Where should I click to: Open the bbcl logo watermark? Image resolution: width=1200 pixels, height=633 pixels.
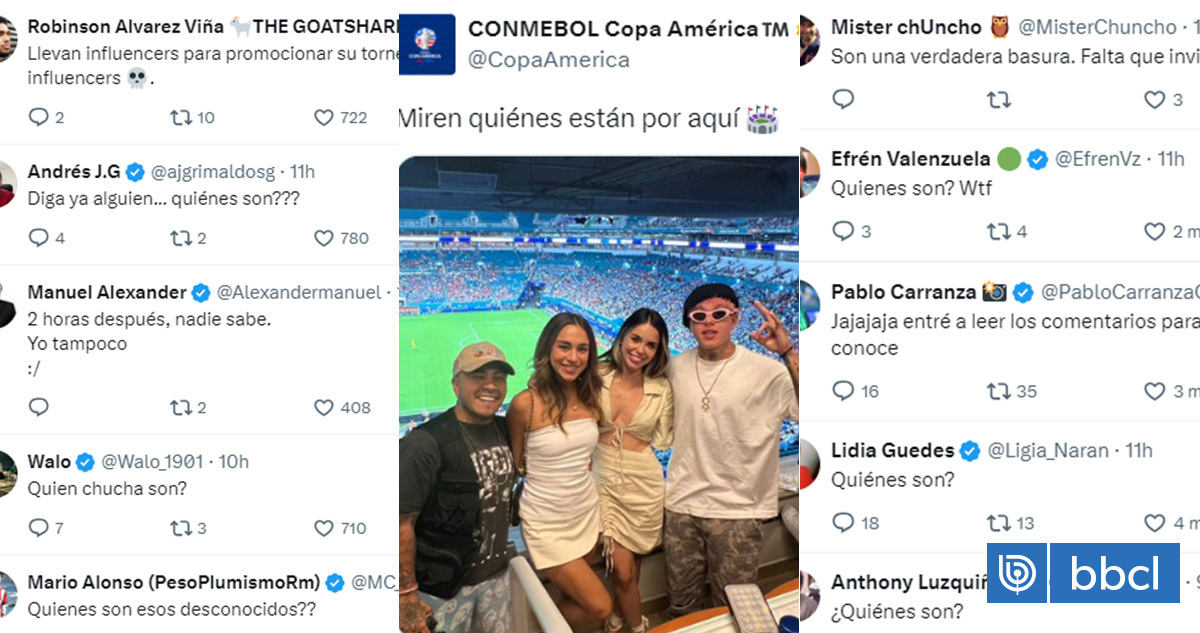coord(1083,573)
